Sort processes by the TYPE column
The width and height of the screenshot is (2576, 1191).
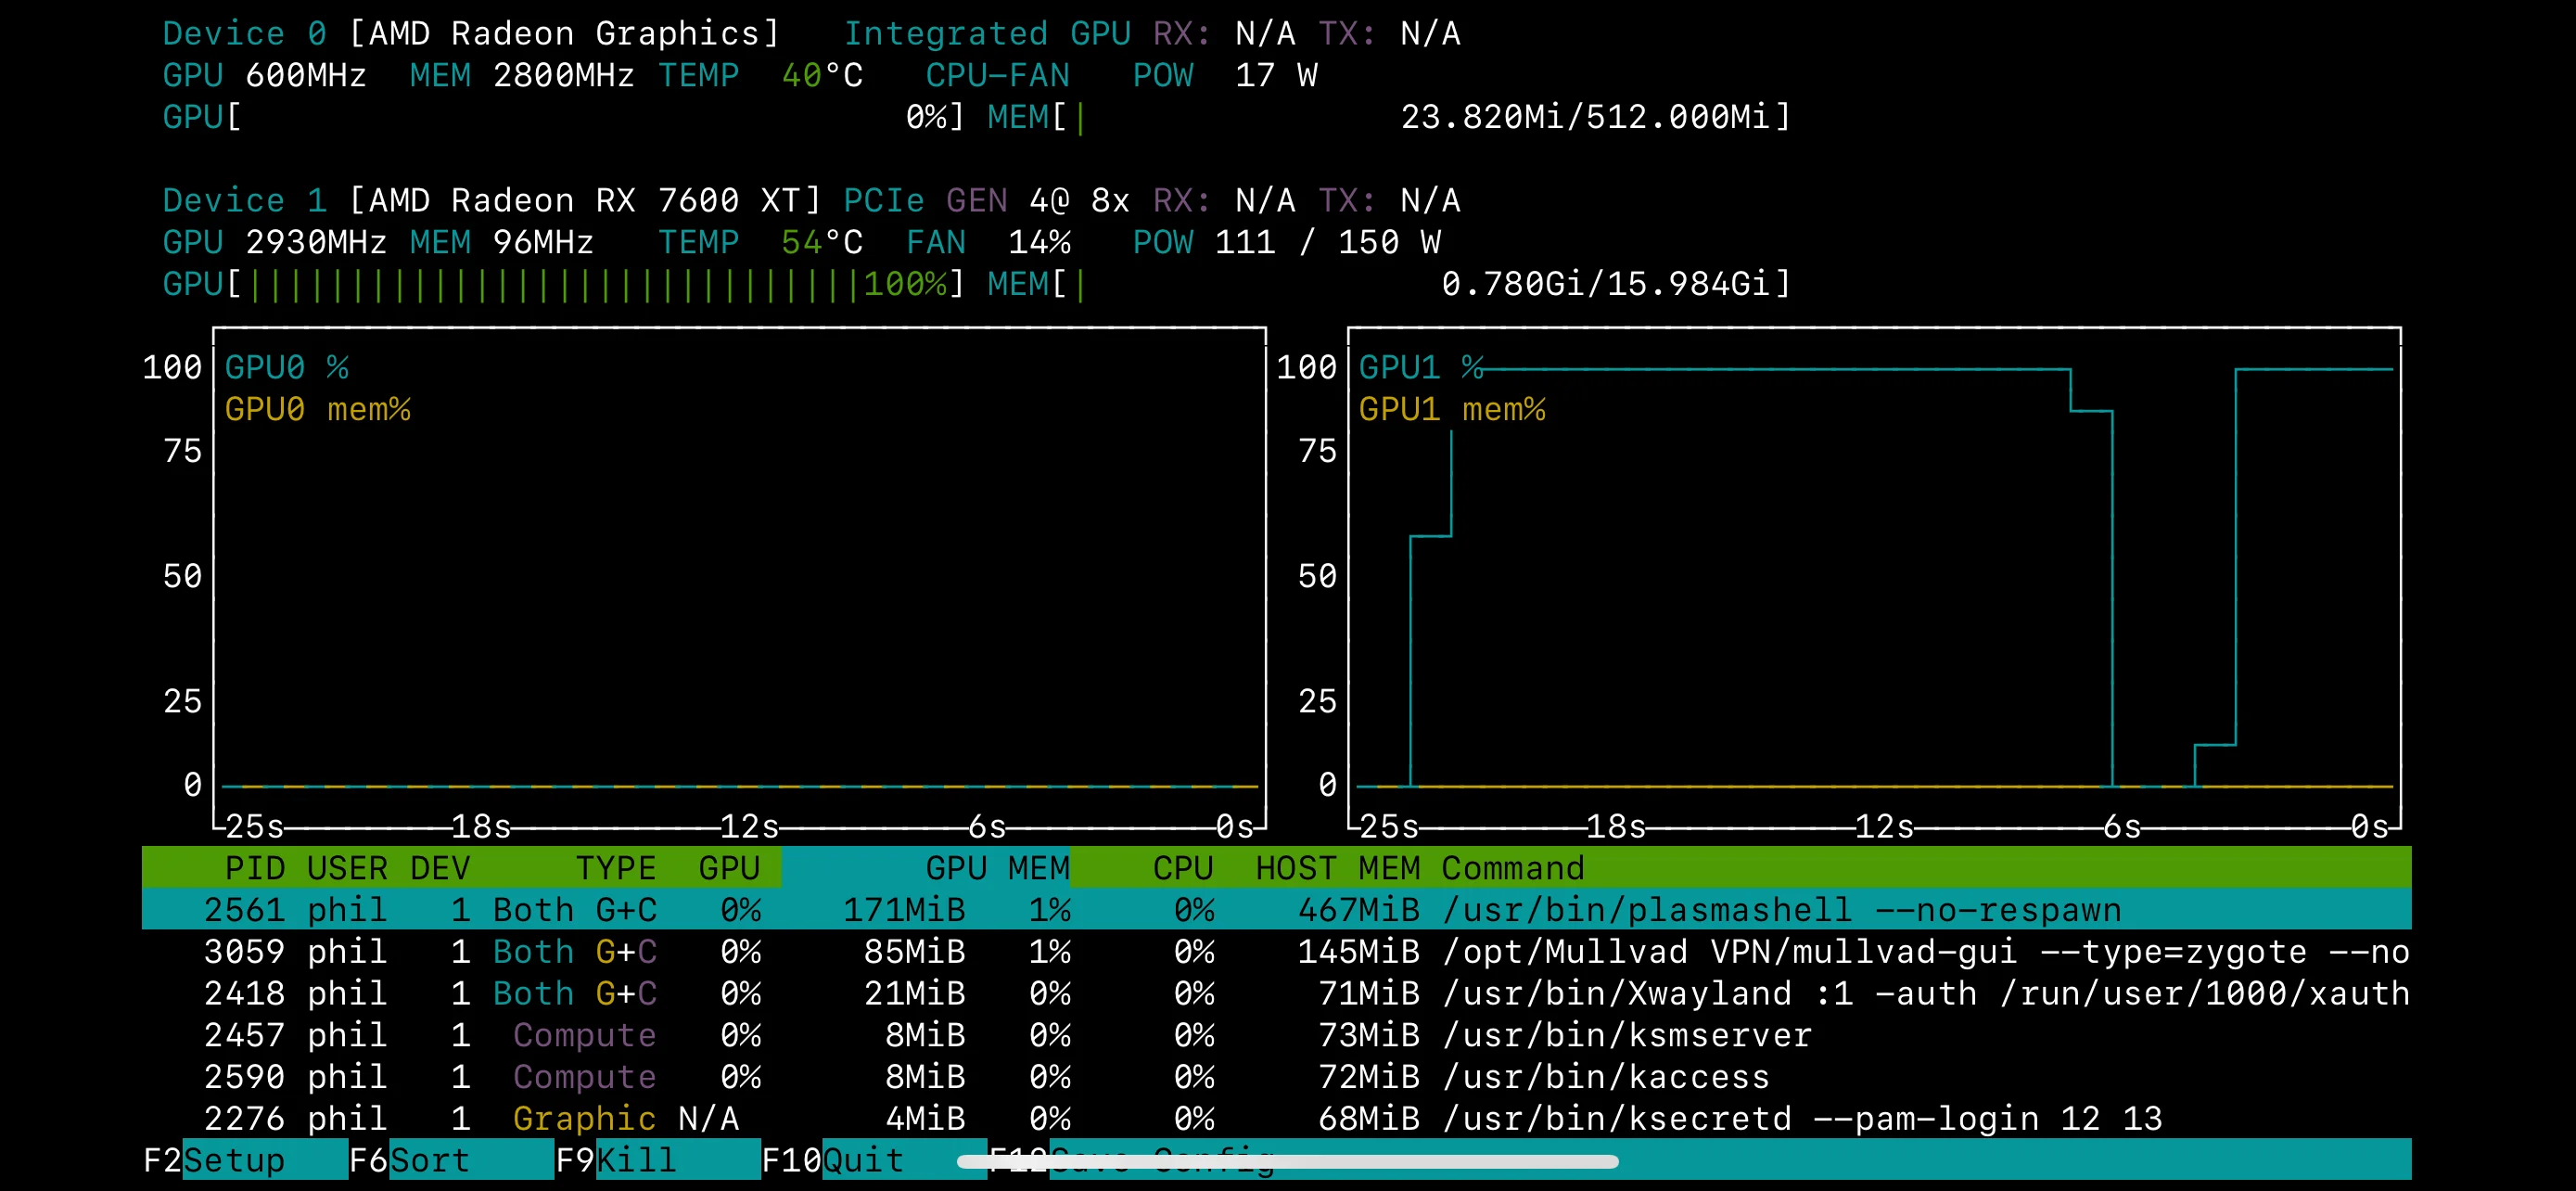pyautogui.click(x=616, y=867)
